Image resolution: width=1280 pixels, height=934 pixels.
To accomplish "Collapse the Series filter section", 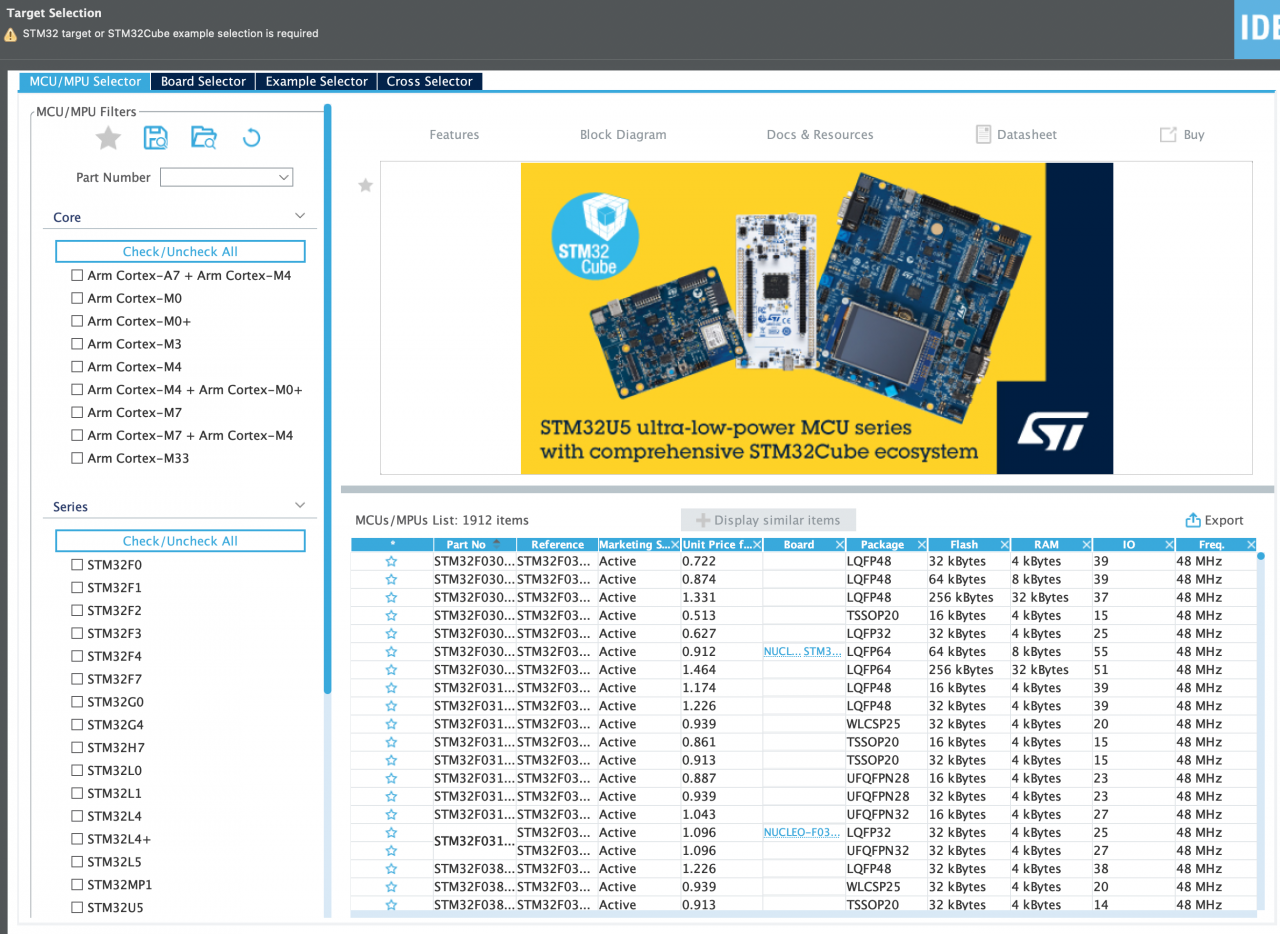I will [299, 506].
